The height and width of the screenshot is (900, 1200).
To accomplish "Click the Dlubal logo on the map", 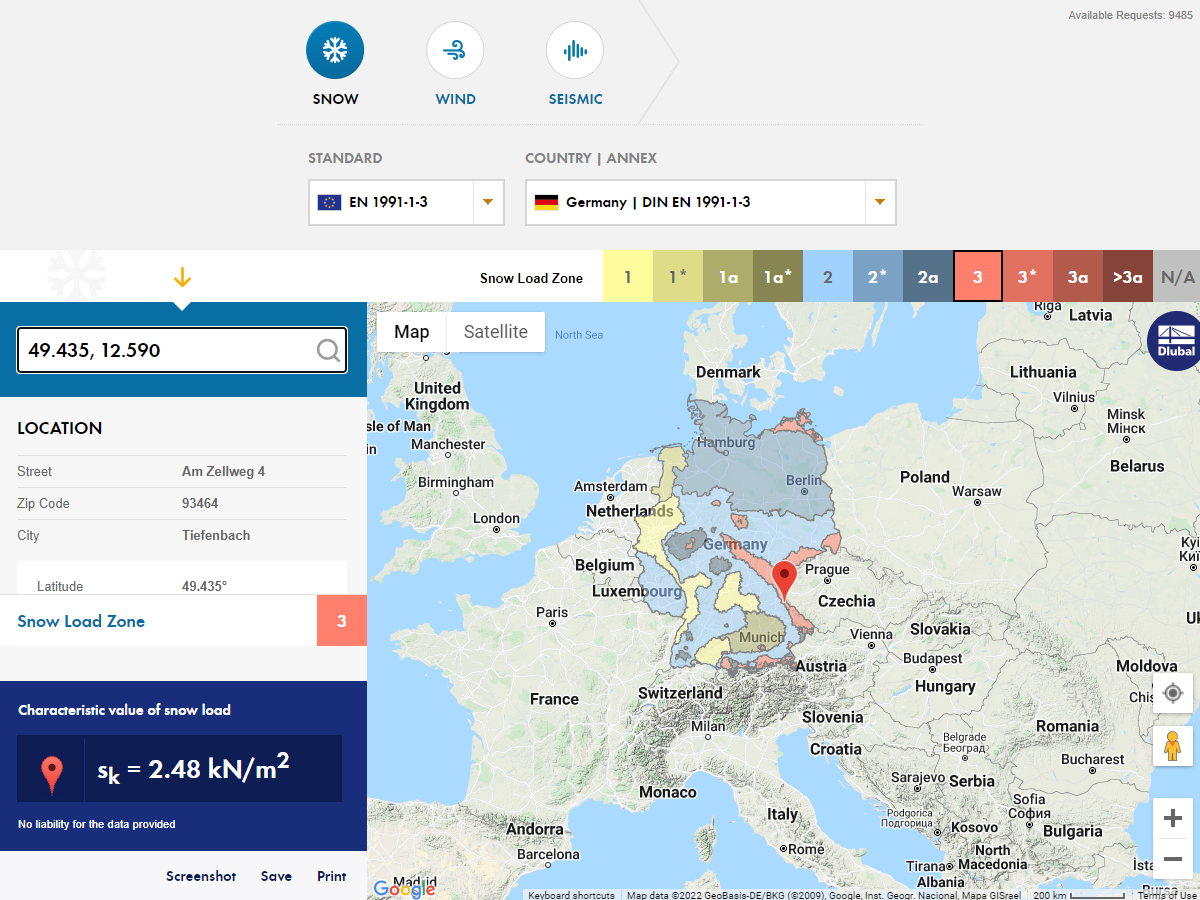I will (1175, 342).
